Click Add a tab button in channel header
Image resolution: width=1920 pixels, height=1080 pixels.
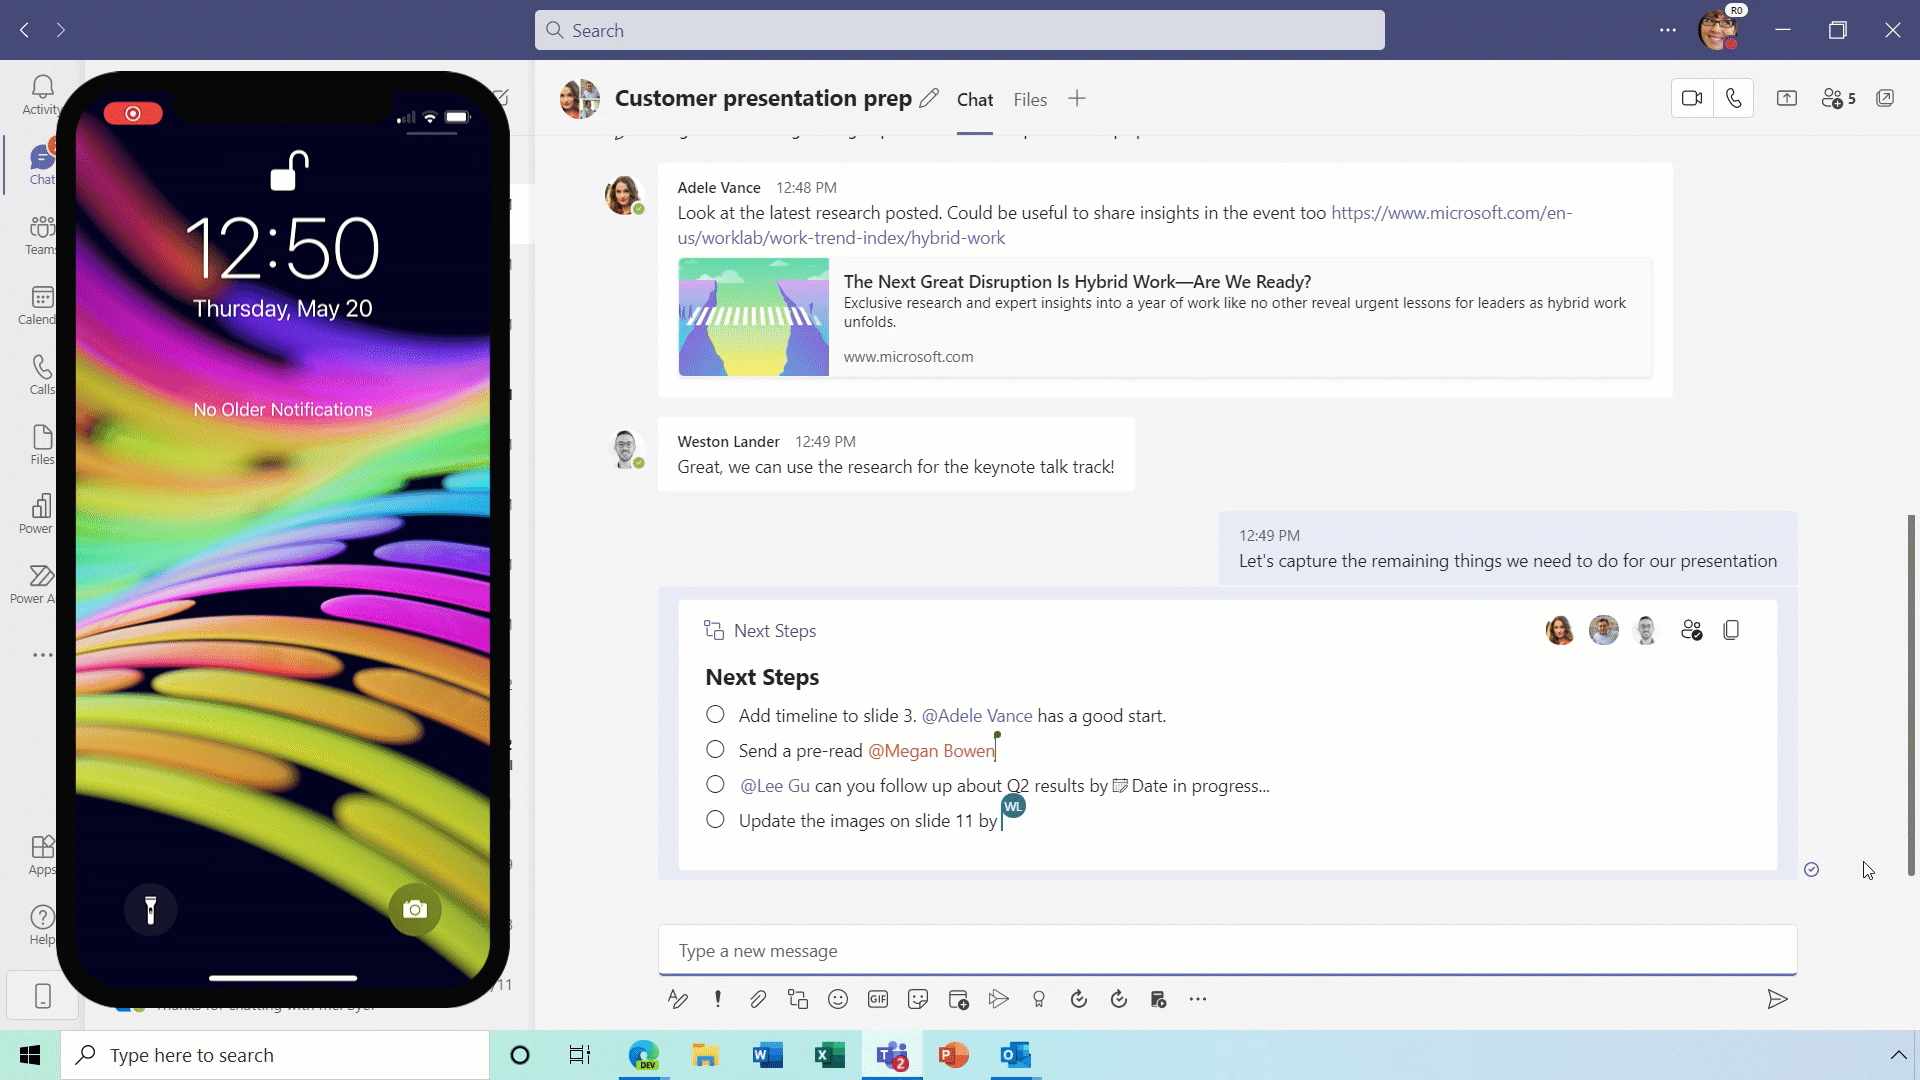point(1076,99)
